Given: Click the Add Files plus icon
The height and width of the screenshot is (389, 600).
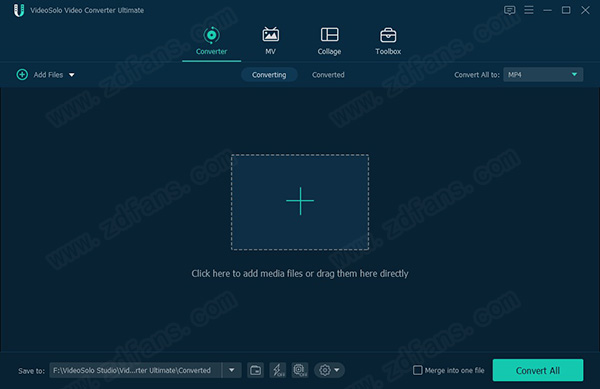Looking at the screenshot, I should (x=22, y=74).
